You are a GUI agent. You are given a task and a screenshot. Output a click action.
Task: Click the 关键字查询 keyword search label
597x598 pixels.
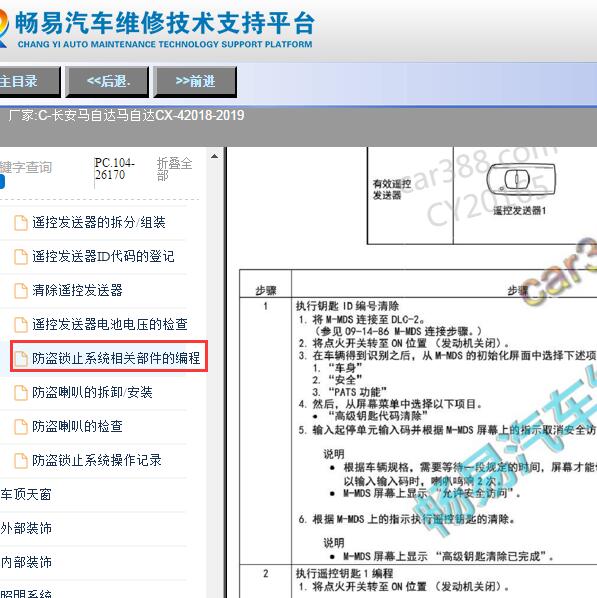[26, 167]
